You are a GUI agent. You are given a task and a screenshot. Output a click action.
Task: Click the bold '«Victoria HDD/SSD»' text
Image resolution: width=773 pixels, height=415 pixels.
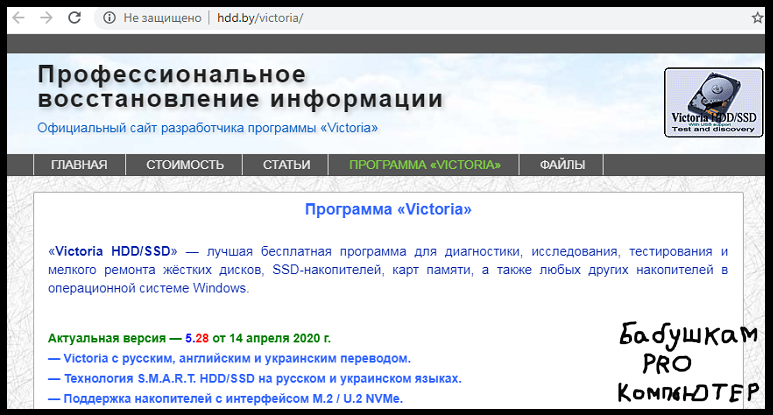(112, 251)
